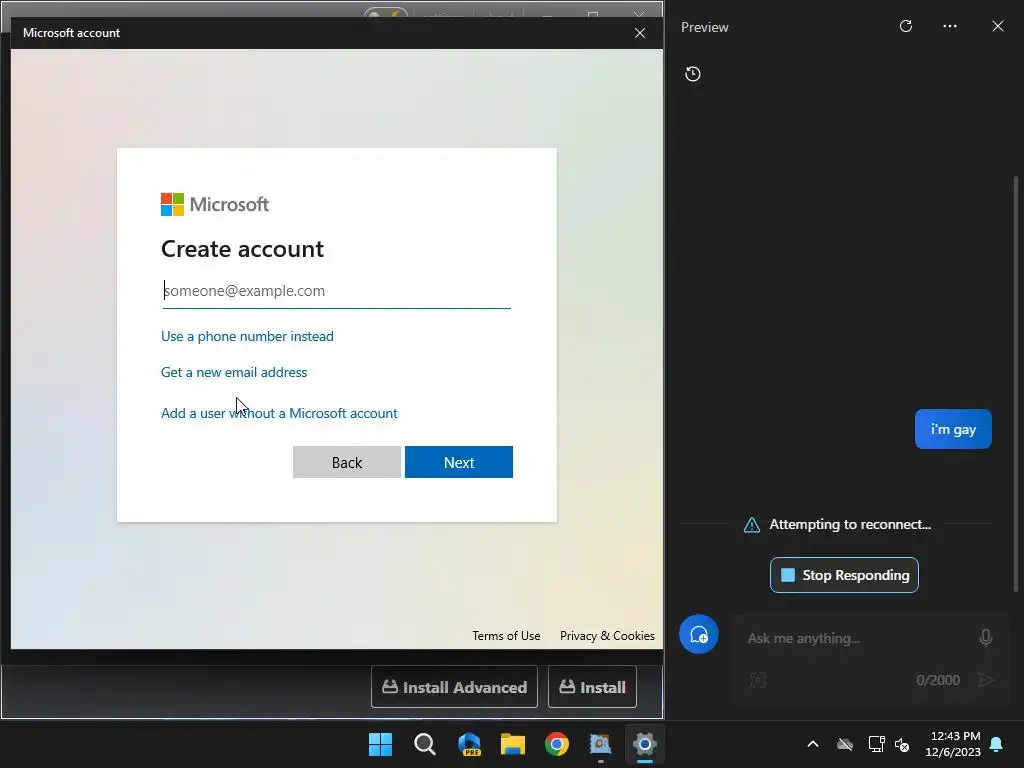Open the clock and date flyout
The height and width of the screenshot is (768, 1024).
tap(953, 744)
